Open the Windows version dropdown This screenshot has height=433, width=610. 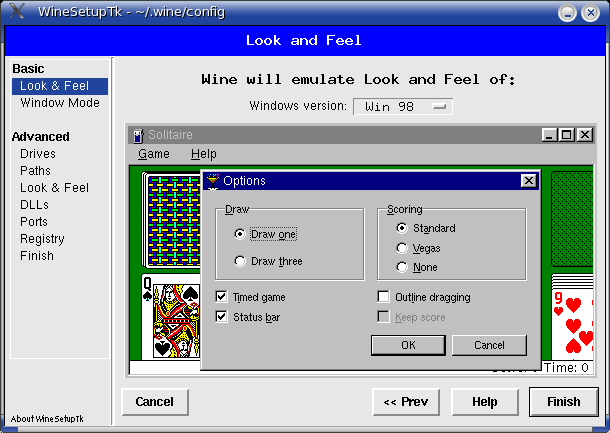403,107
